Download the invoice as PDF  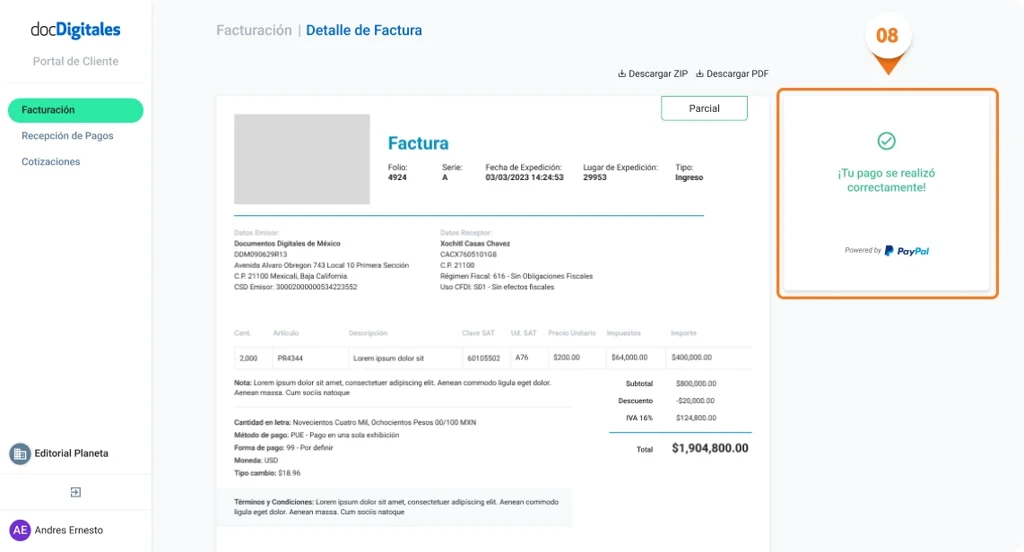tap(732, 74)
